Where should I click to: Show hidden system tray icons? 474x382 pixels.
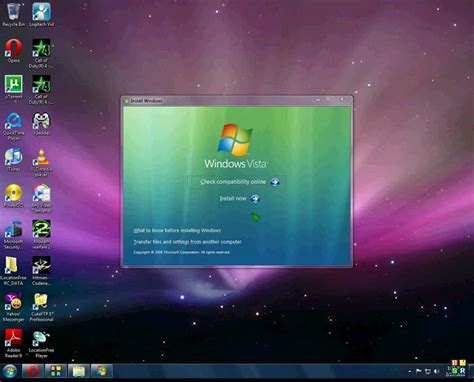point(410,371)
